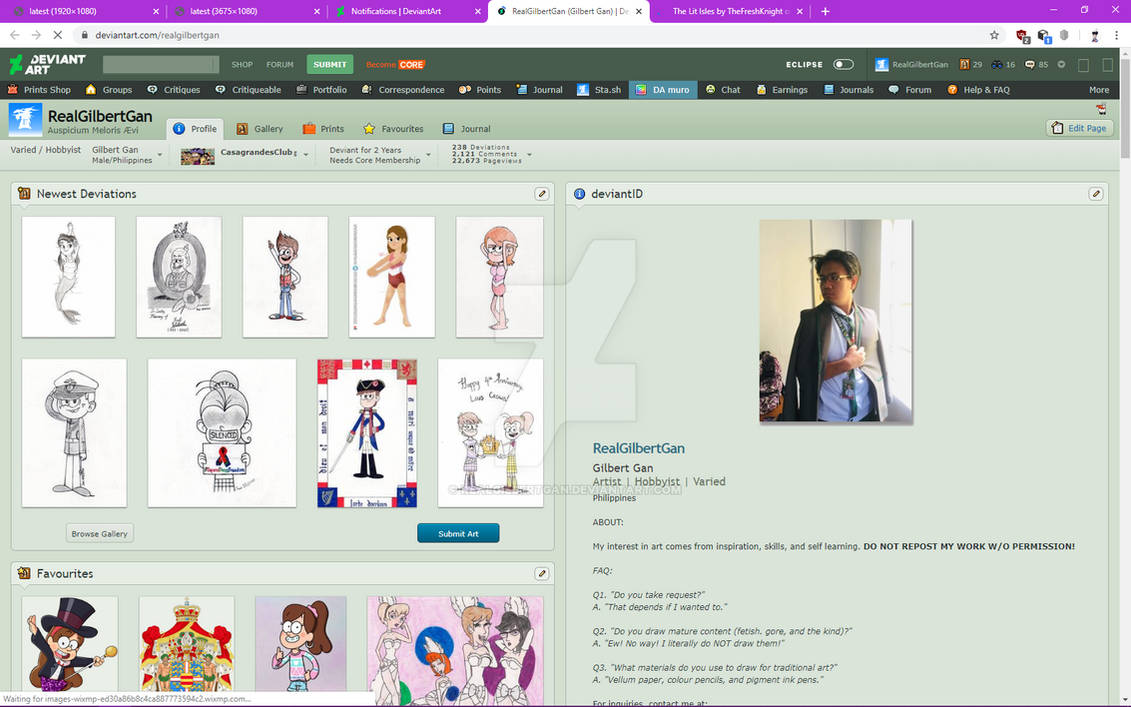Open the SHOP link in the header
The height and width of the screenshot is (707, 1131).
click(x=242, y=64)
